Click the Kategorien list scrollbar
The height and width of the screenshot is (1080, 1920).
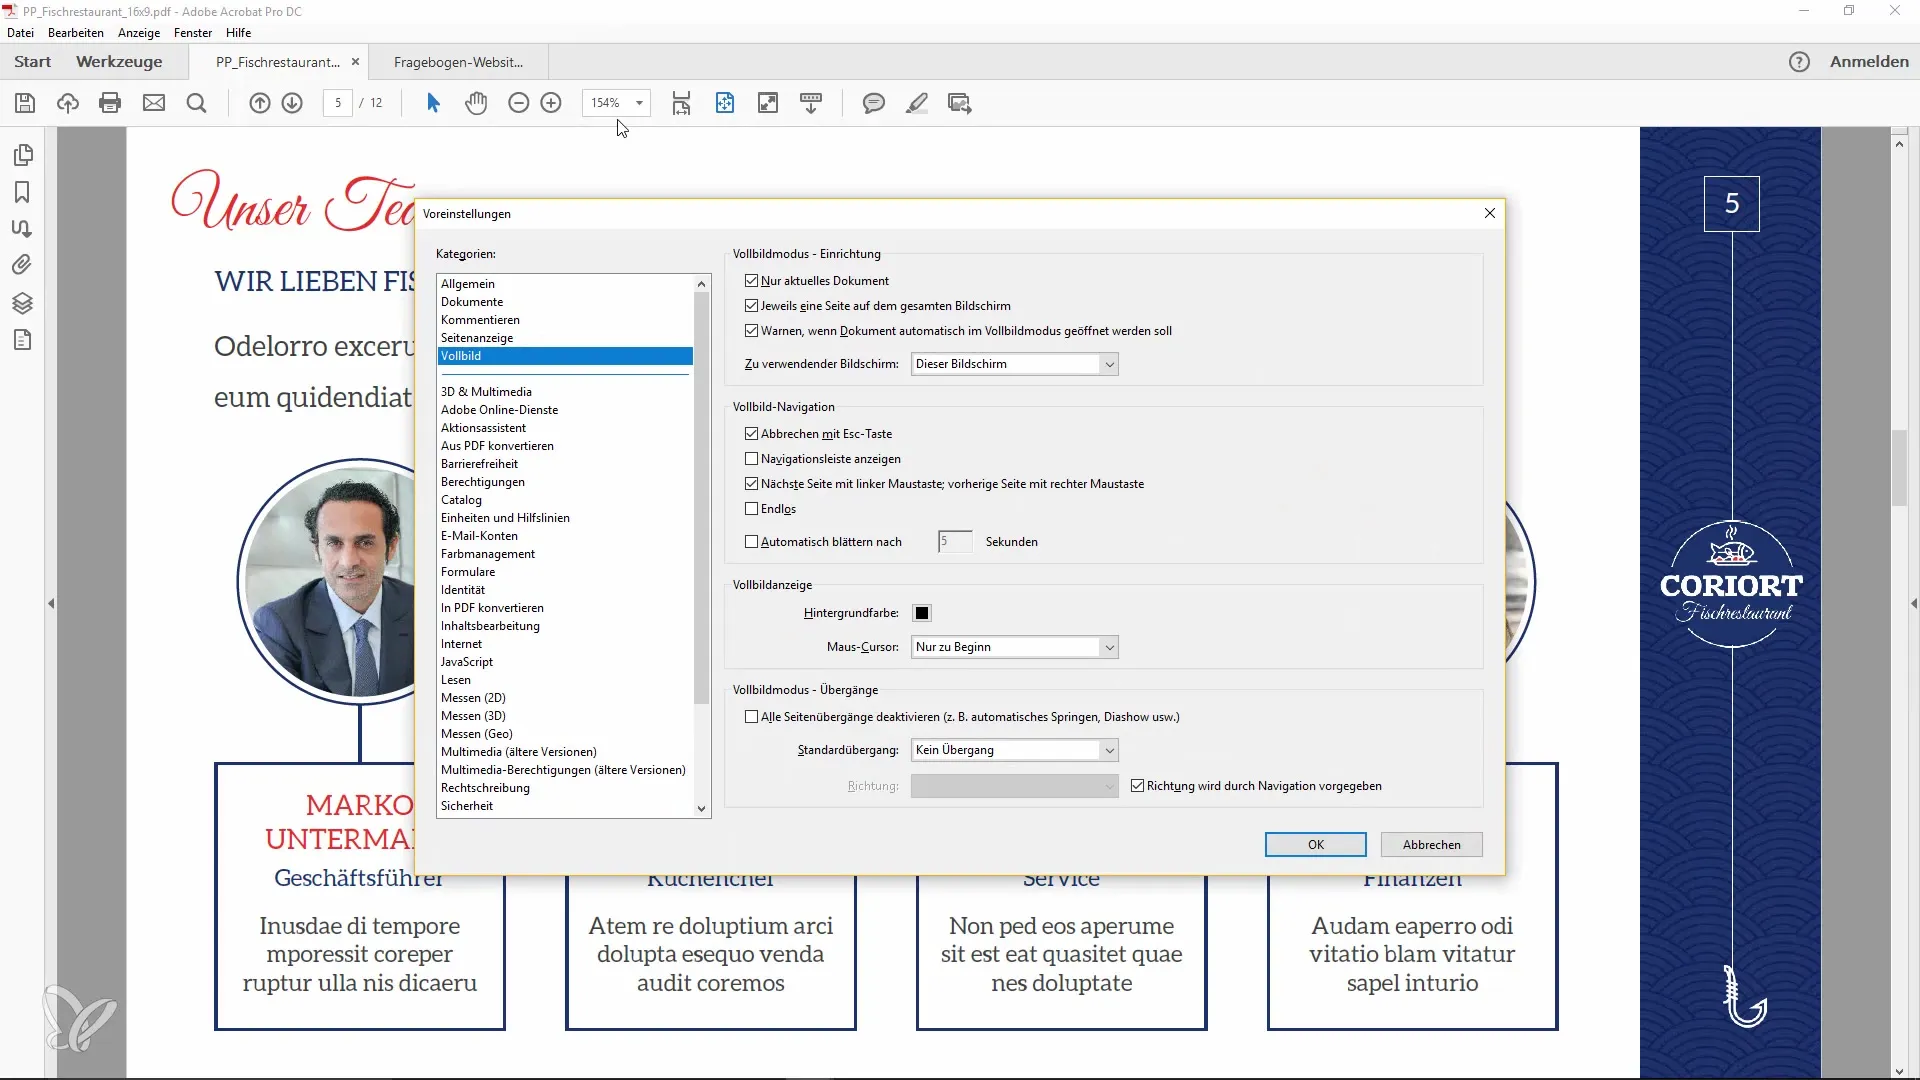click(701, 497)
